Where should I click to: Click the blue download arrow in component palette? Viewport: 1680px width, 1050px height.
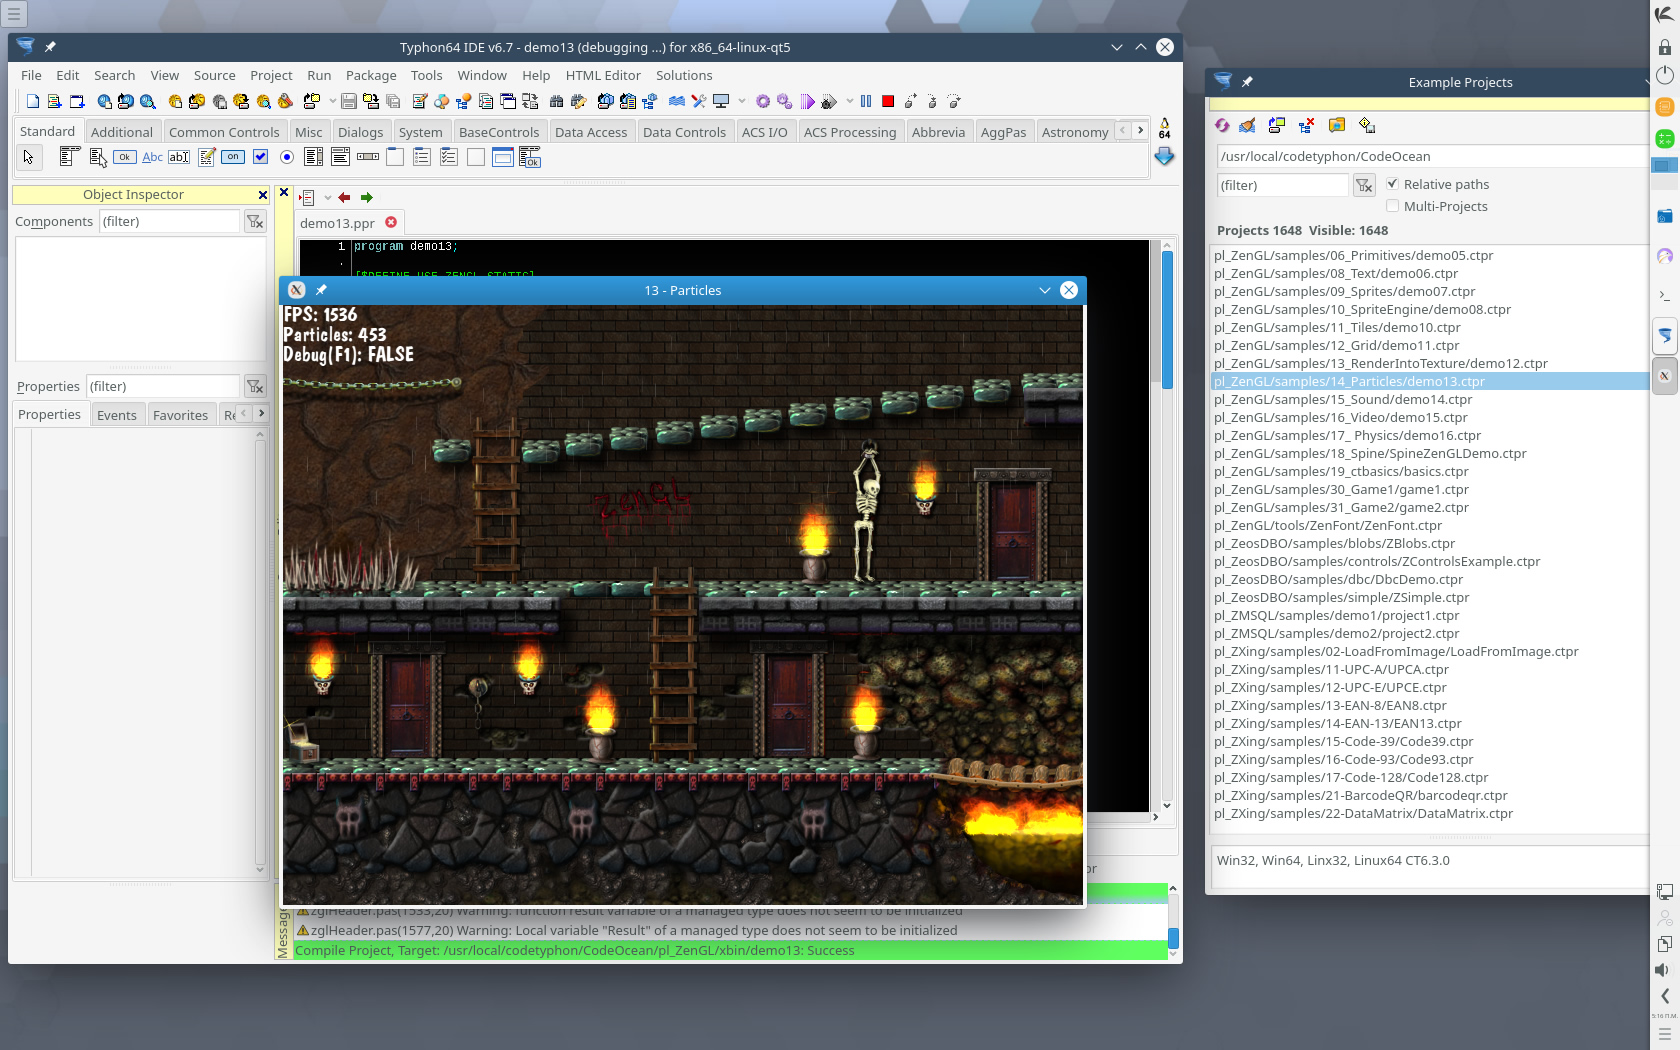[x=1164, y=157]
